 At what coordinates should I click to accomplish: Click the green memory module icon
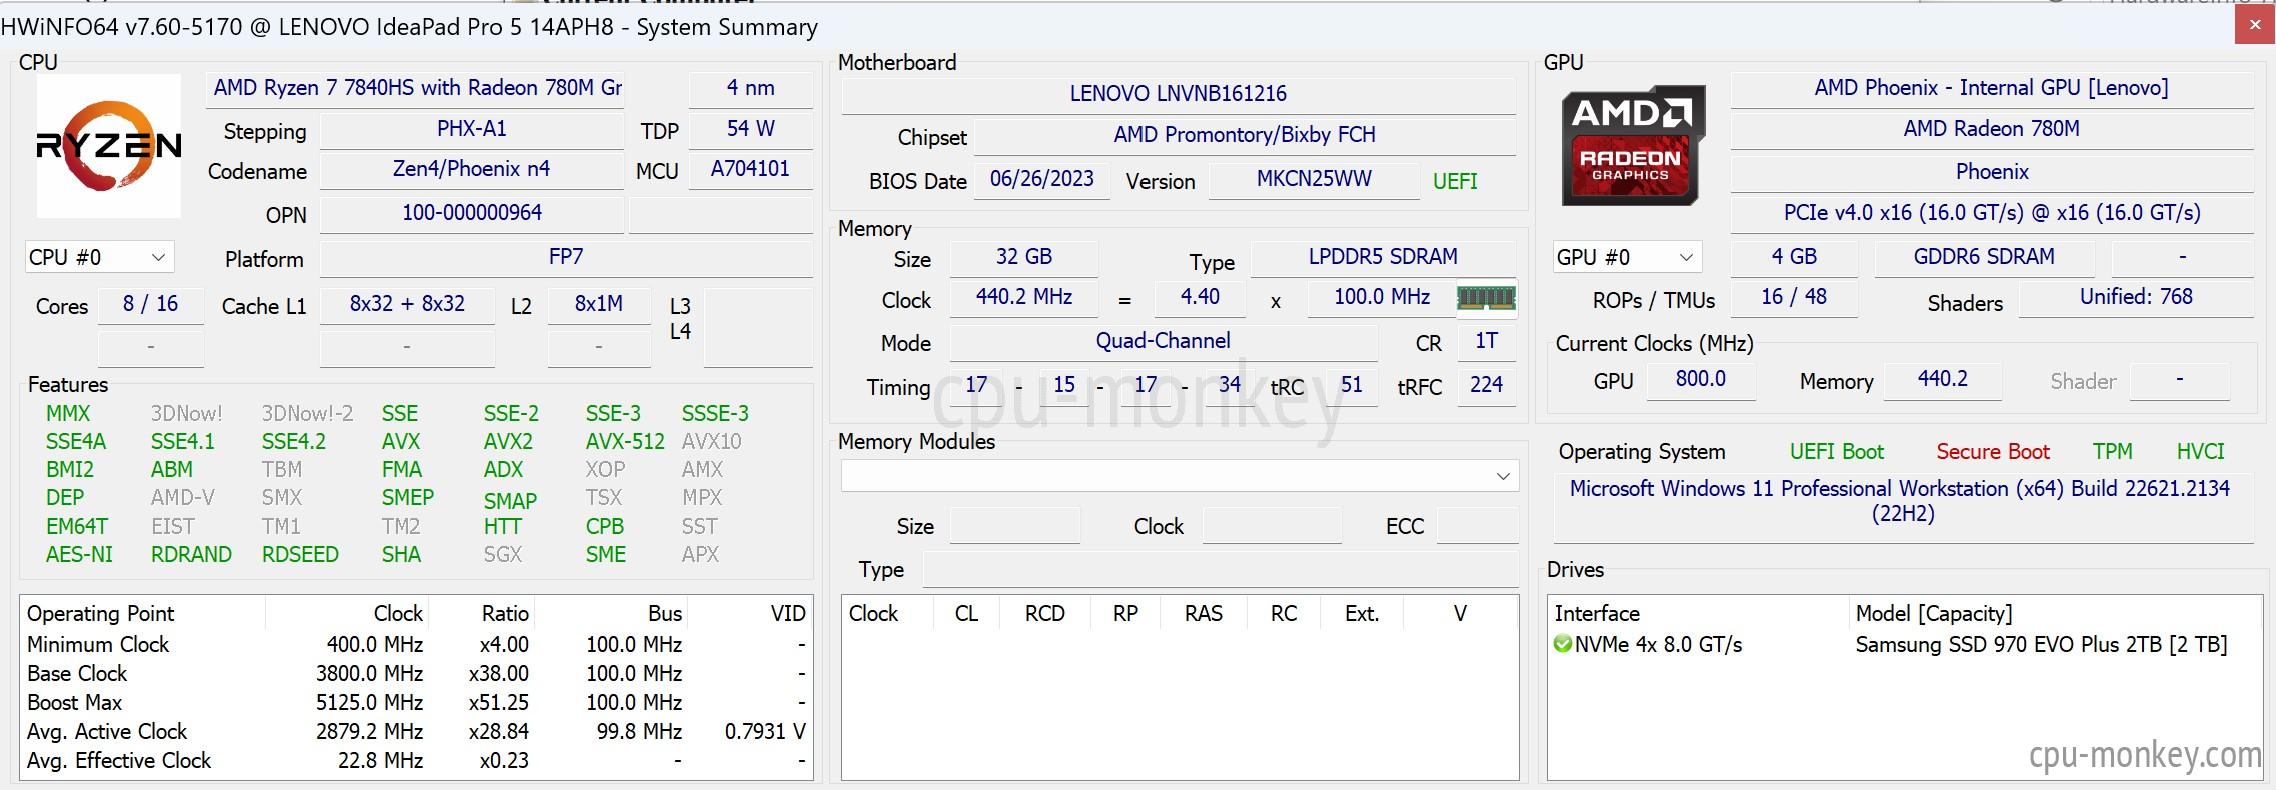click(x=1486, y=298)
